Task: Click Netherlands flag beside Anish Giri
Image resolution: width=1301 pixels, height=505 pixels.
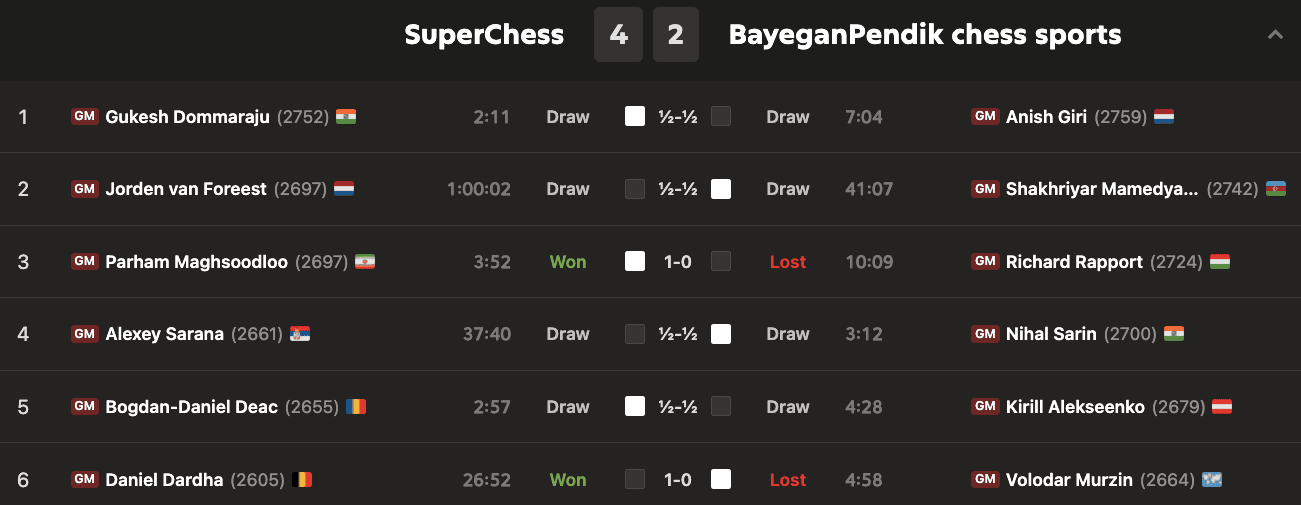Action: 1164,117
